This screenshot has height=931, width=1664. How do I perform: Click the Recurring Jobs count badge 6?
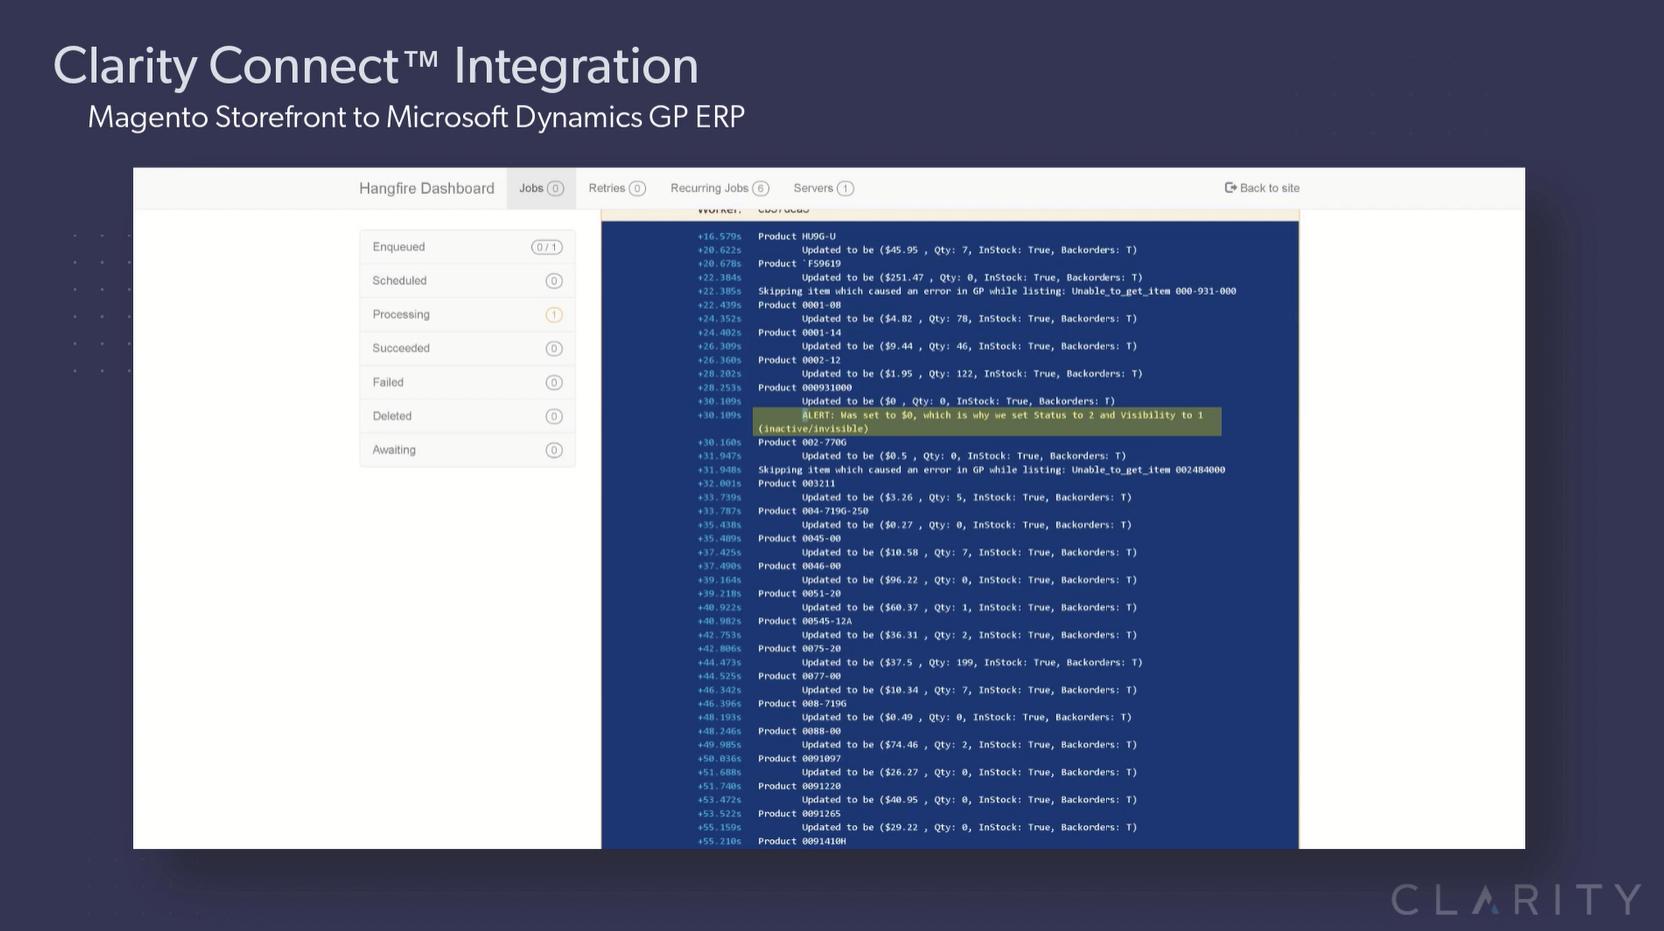point(761,188)
